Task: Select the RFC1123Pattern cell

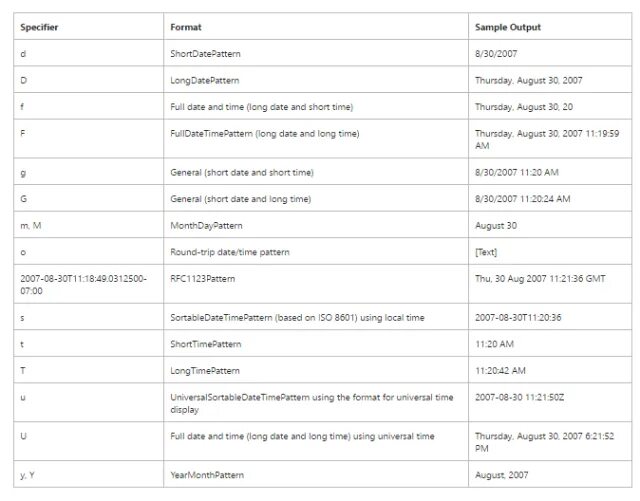Action: [x=203, y=278]
